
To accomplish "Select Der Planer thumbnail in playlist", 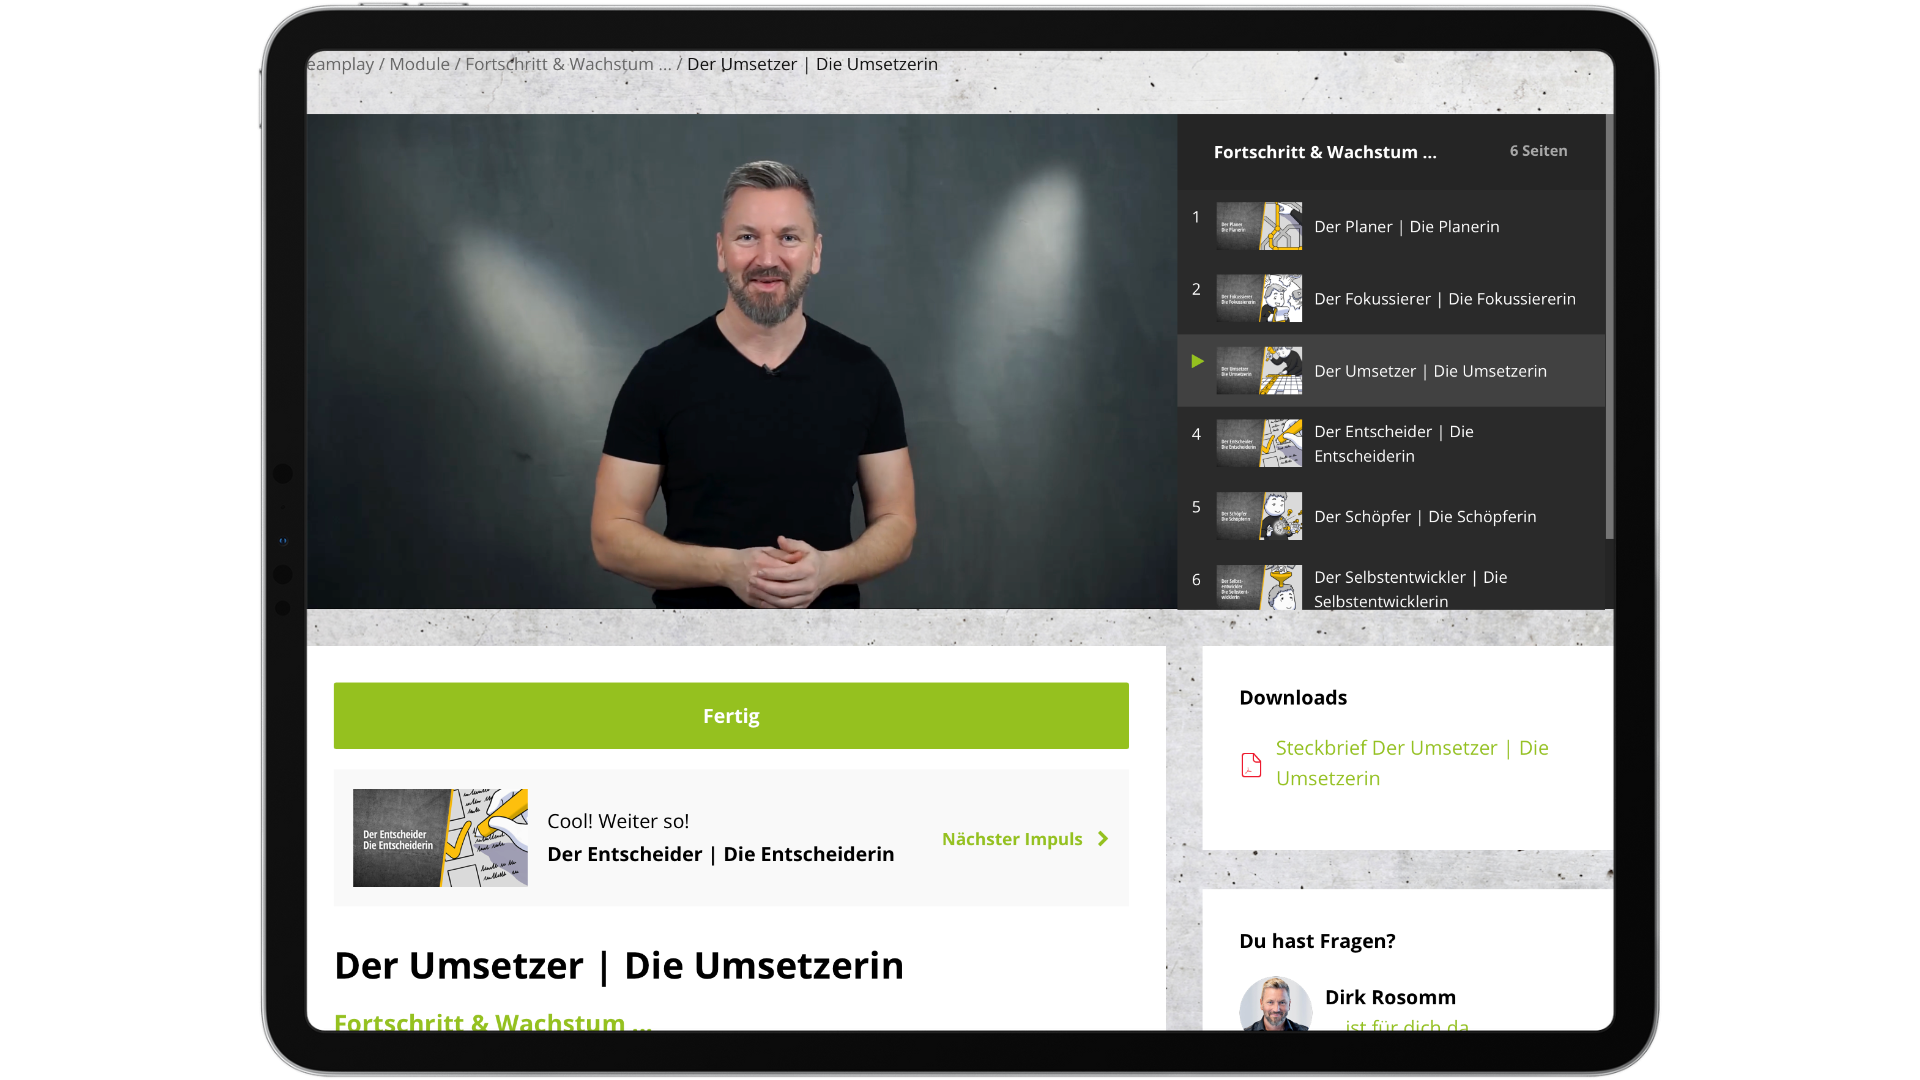I will [1259, 227].
